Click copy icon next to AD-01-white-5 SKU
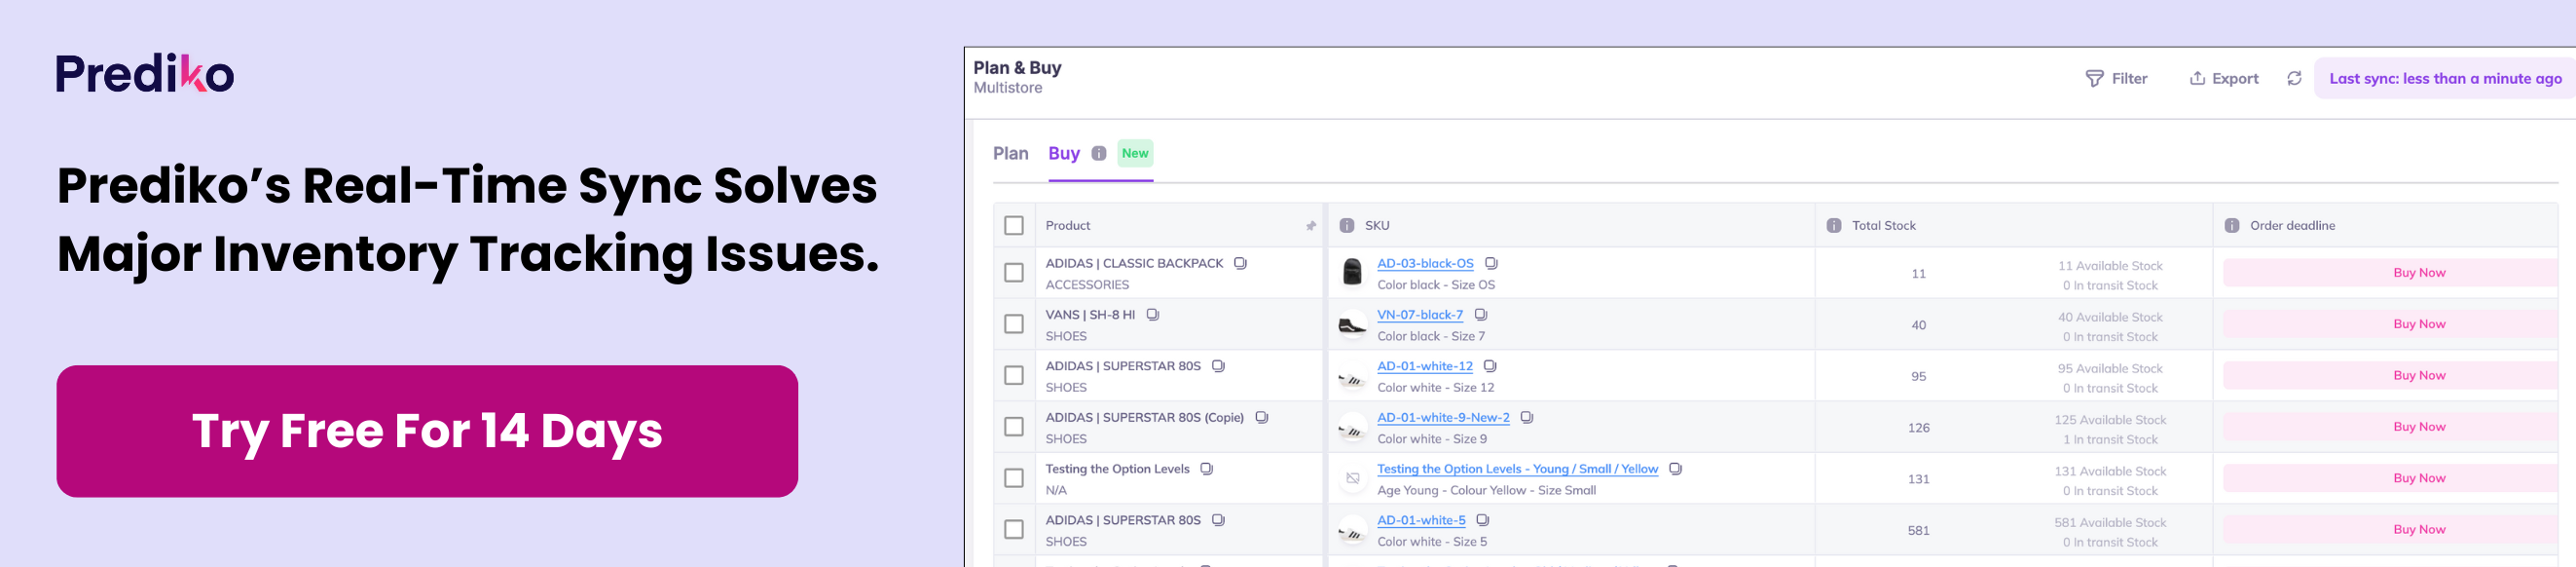The width and height of the screenshot is (2576, 567). click(x=1483, y=520)
